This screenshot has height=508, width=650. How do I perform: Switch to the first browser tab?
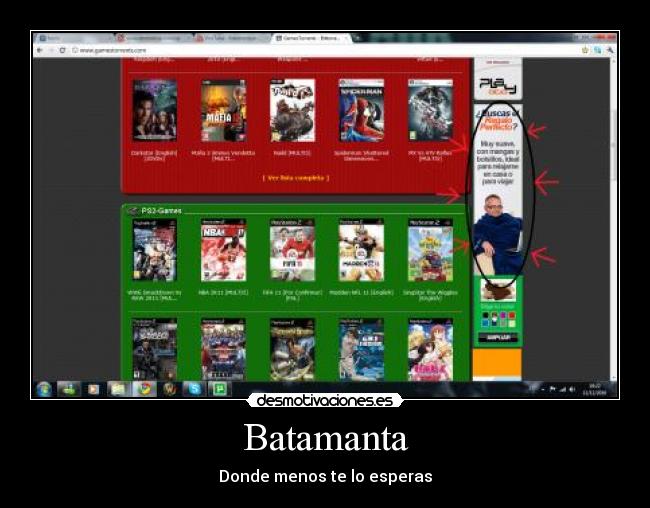[73, 38]
